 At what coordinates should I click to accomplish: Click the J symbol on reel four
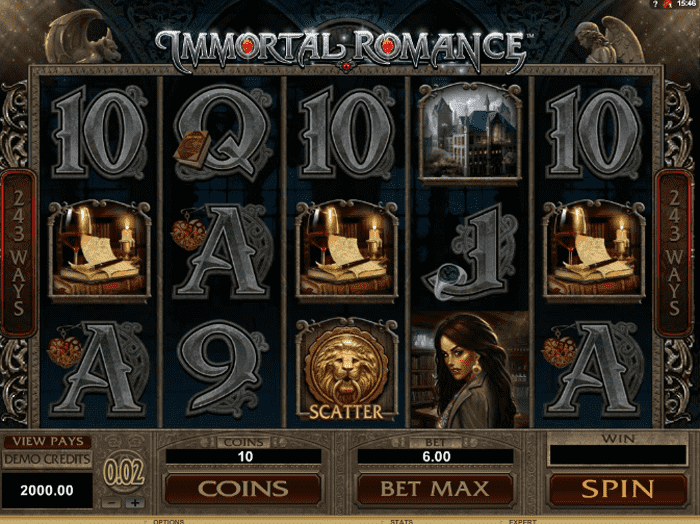pos(470,252)
